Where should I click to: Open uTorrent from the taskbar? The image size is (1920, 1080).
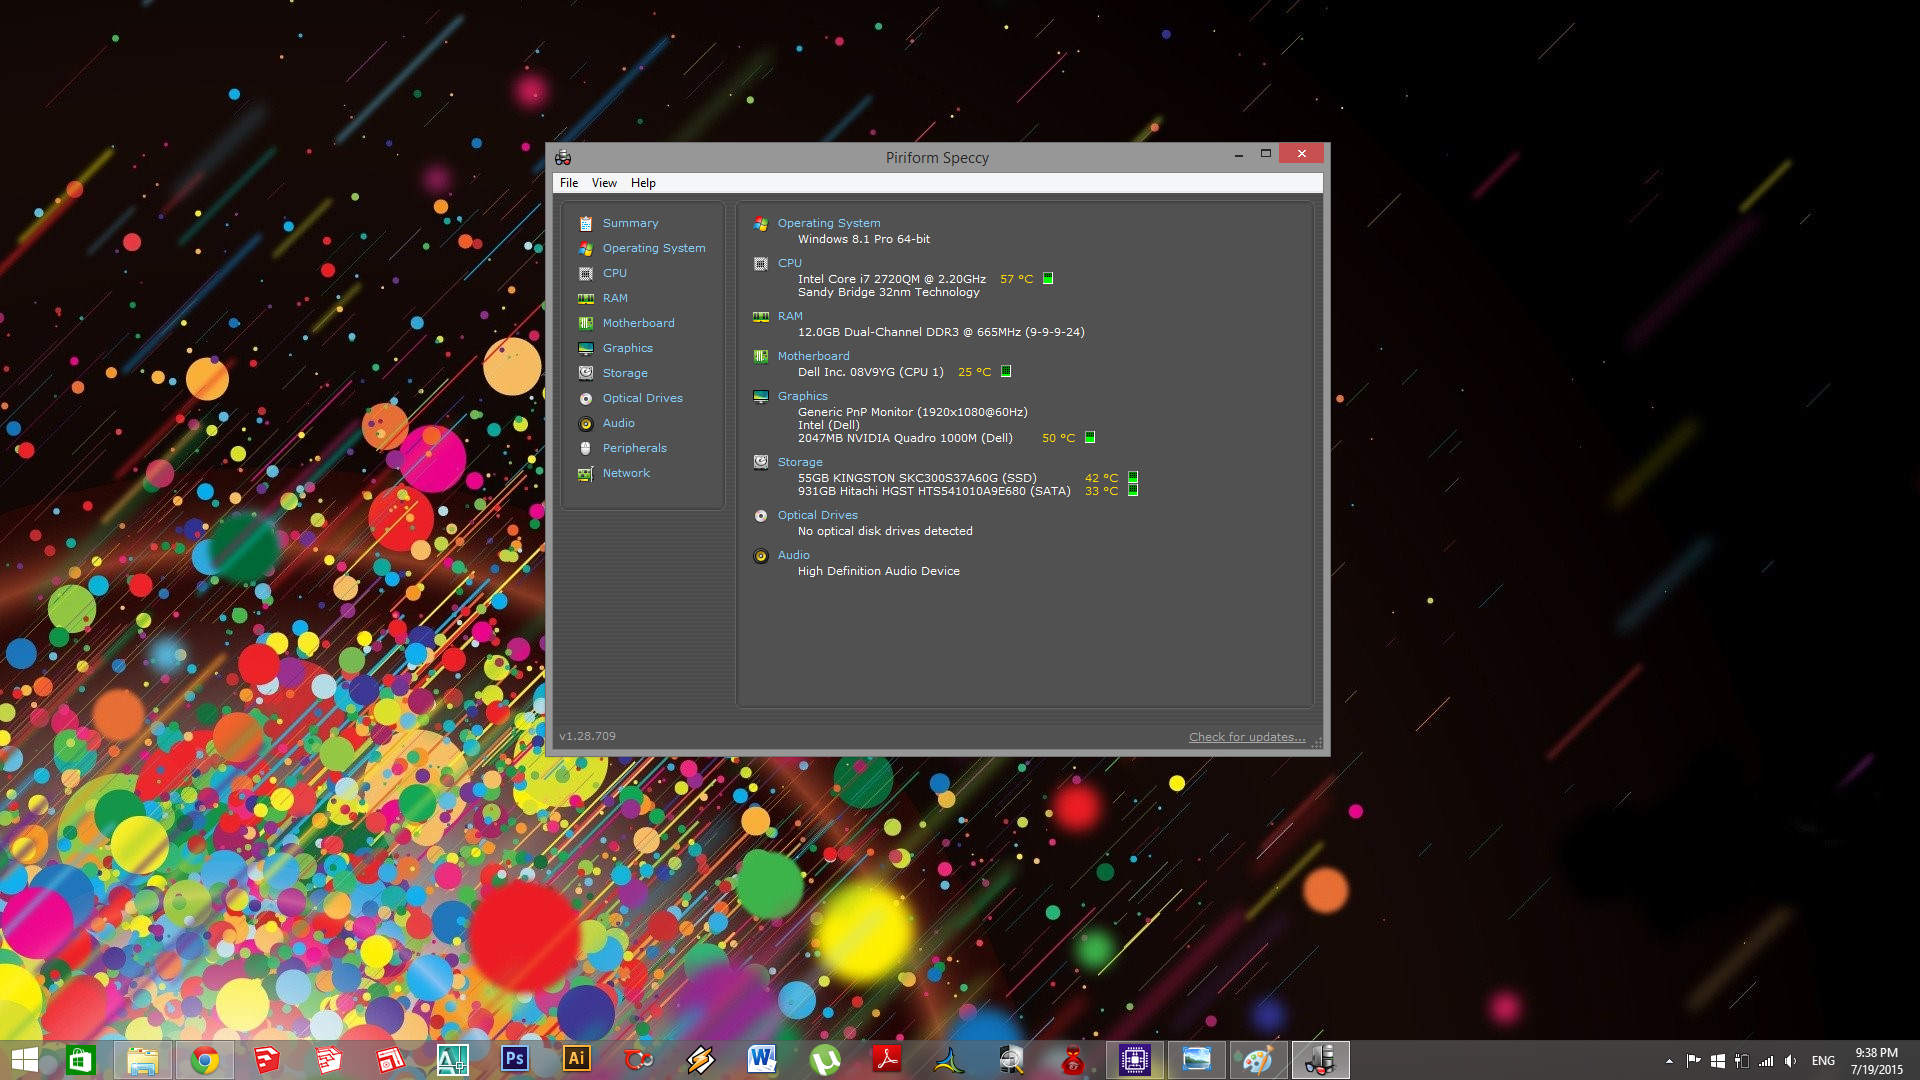point(824,1060)
